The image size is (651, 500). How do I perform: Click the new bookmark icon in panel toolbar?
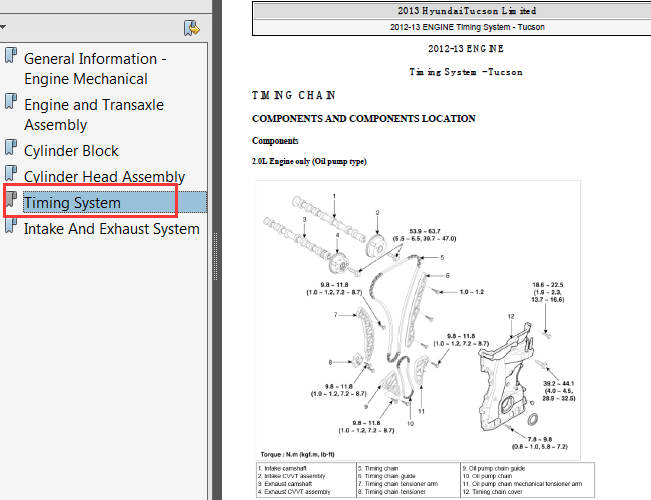[x=191, y=28]
